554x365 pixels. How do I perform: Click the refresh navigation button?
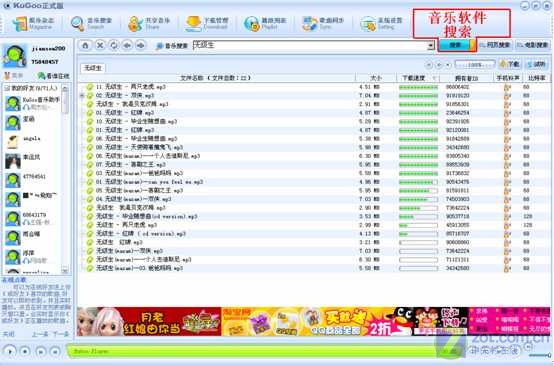(114, 46)
